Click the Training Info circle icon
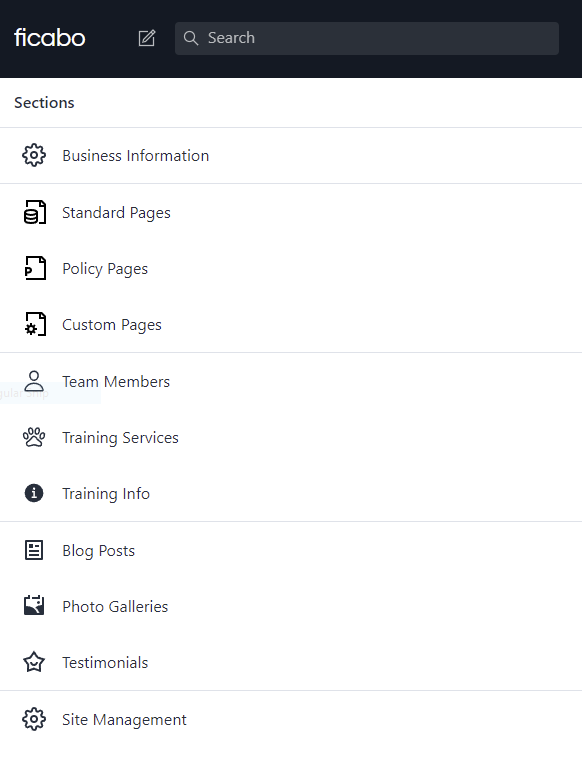Image resolution: width=582 pixels, height=758 pixels. pos(34,493)
